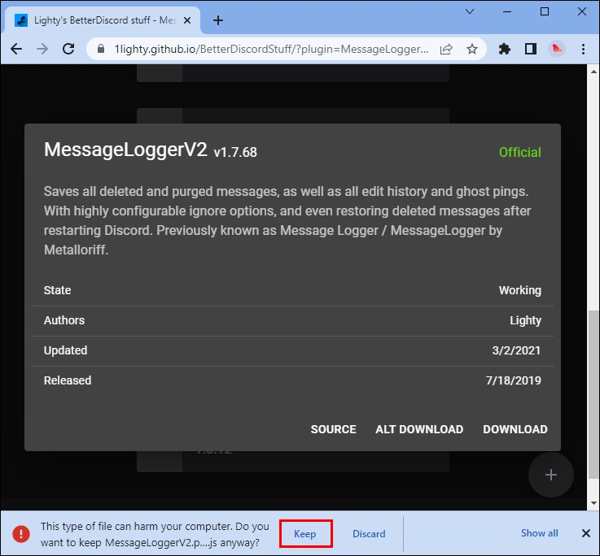Share this page icon in address bar
The width and height of the screenshot is (600, 556).
tap(446, 49)
